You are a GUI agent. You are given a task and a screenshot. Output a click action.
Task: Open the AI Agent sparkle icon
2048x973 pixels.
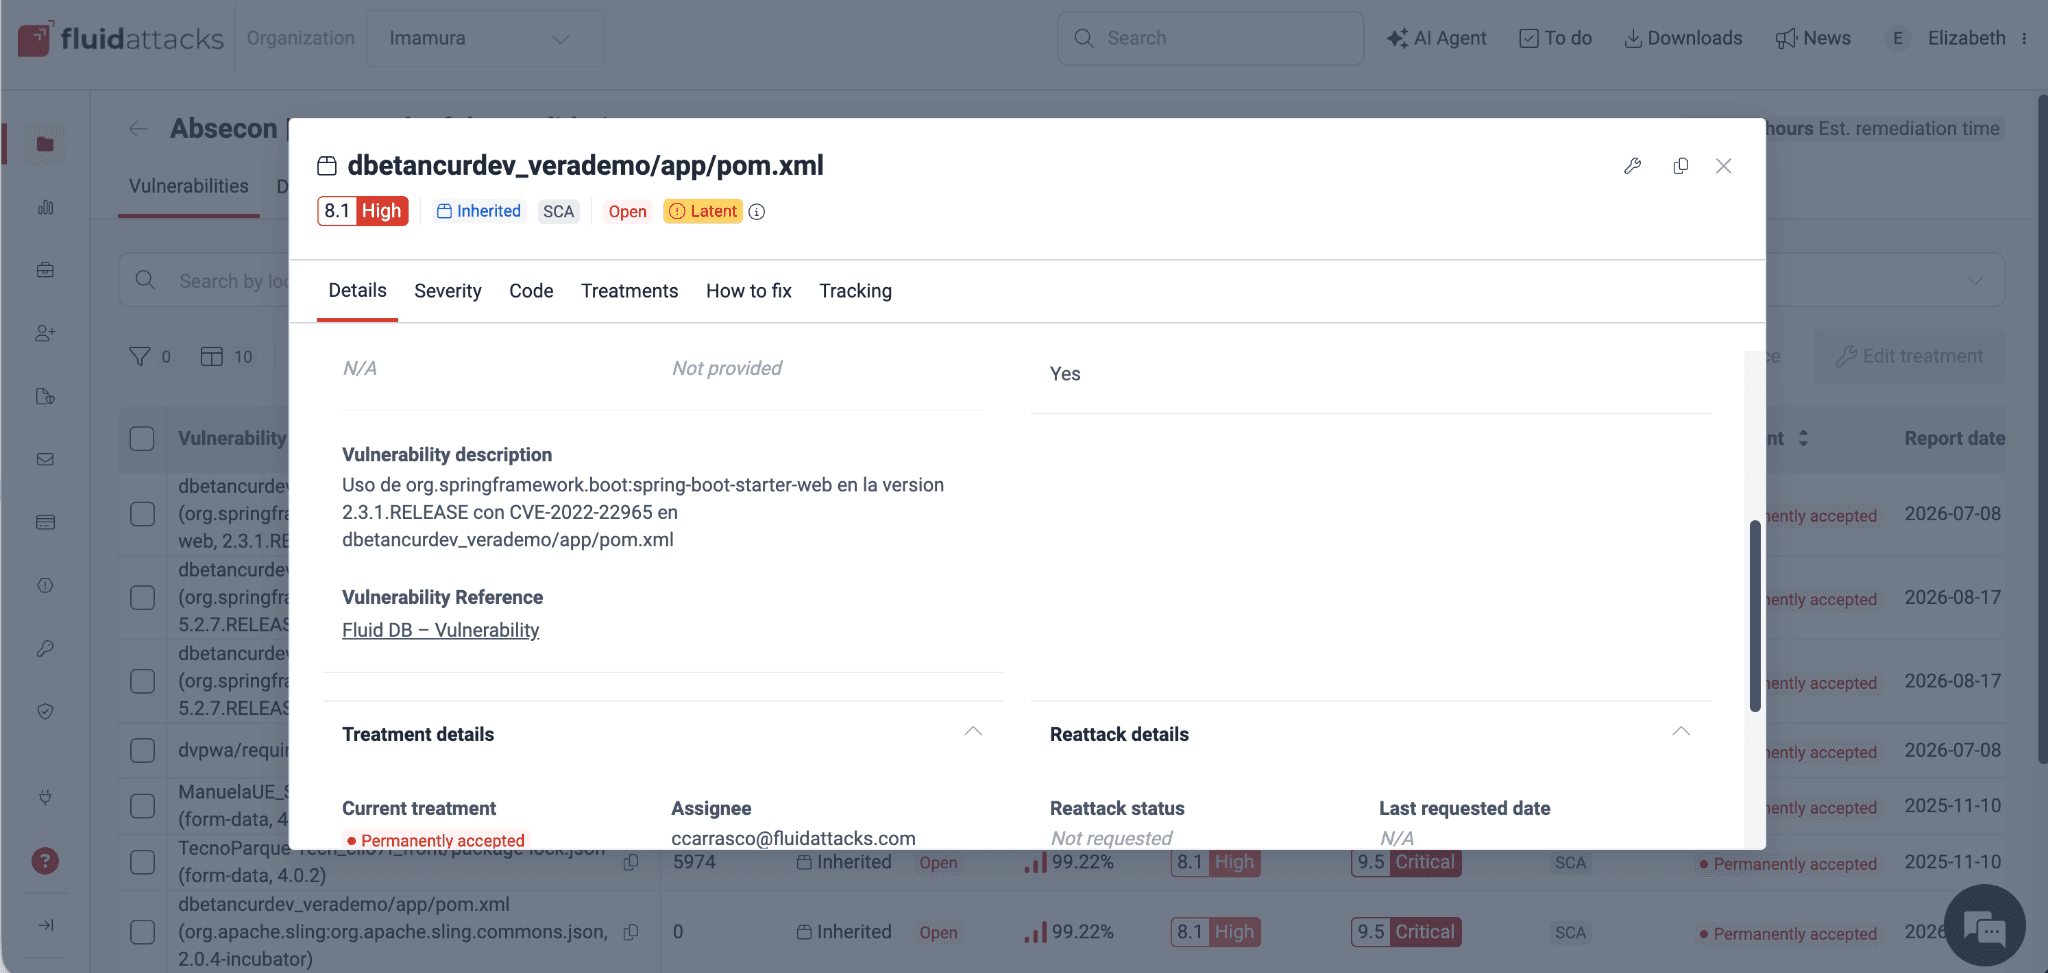tap(1397, 38)
